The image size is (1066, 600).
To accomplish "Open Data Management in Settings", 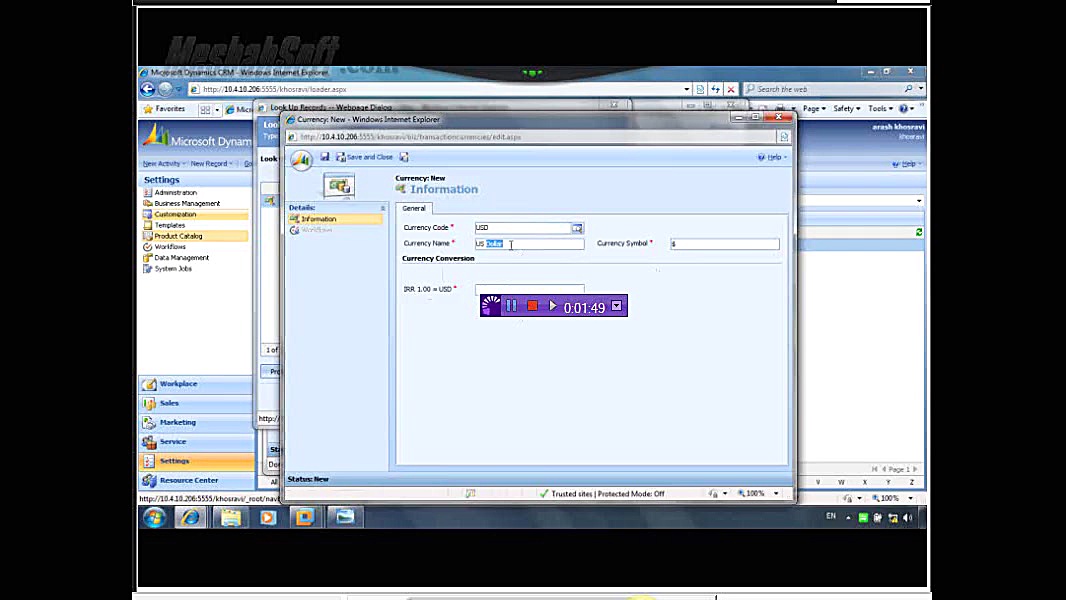I will pos(182,258).
